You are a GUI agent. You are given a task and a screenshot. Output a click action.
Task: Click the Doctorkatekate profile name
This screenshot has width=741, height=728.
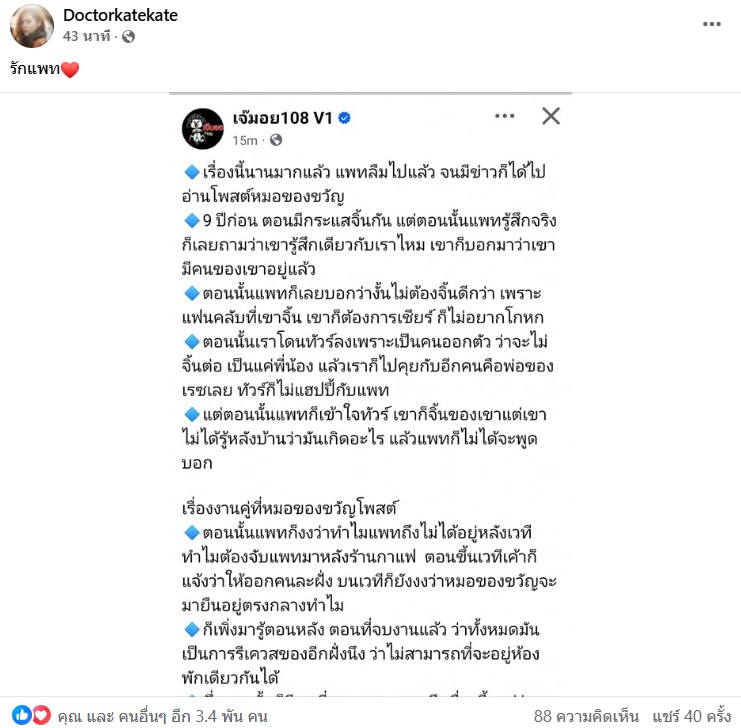(121, 15)
